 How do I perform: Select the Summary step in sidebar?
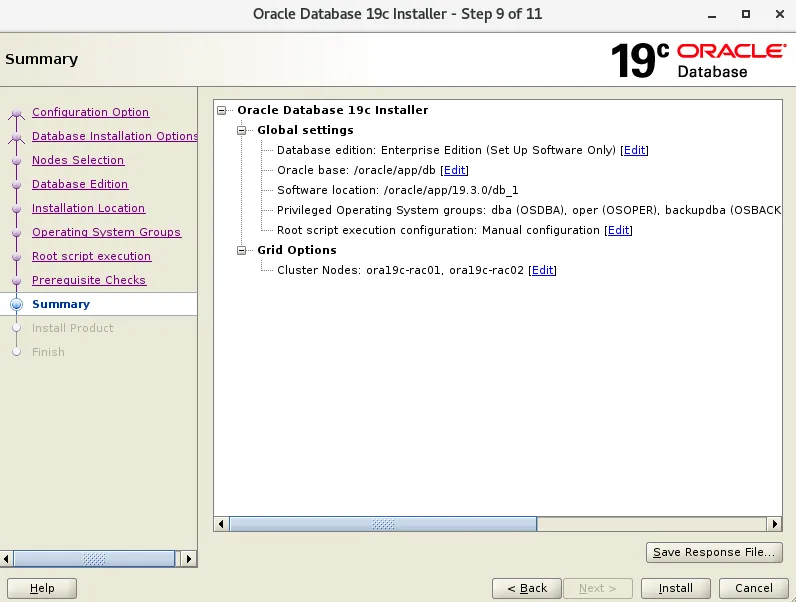click(61, 304)
